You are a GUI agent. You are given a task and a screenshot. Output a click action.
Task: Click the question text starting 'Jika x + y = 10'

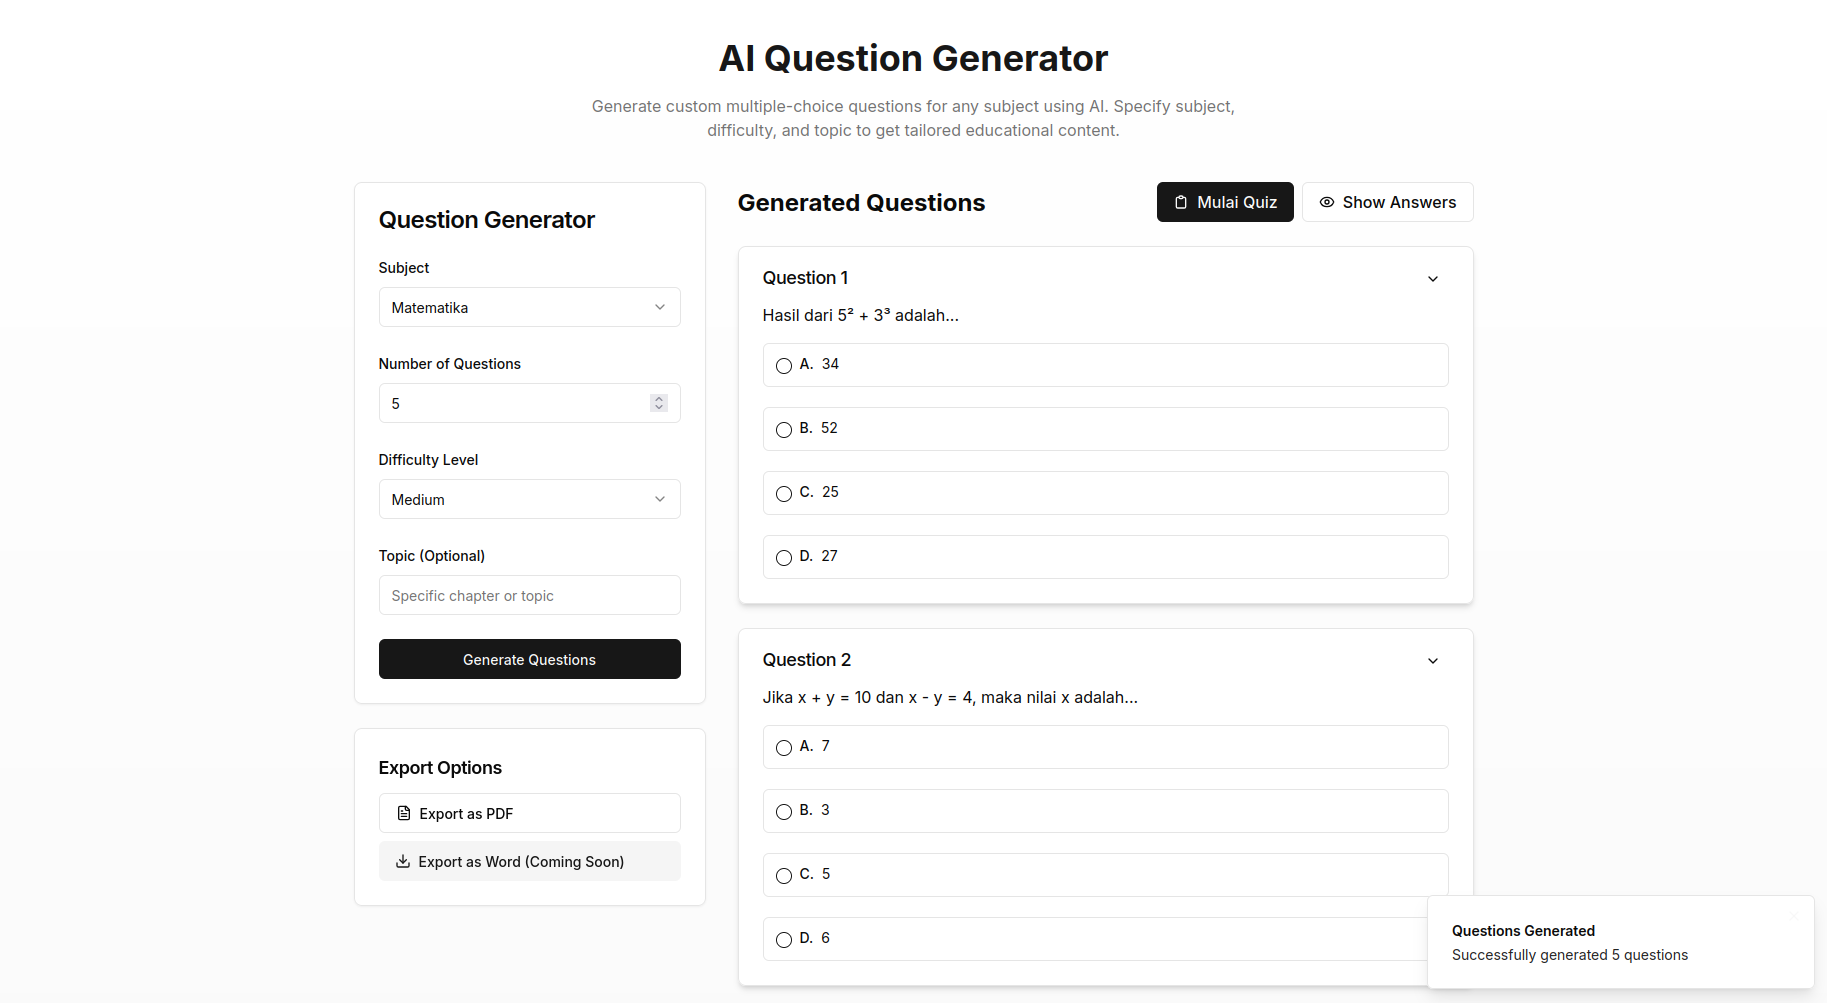tap(950, 697)
